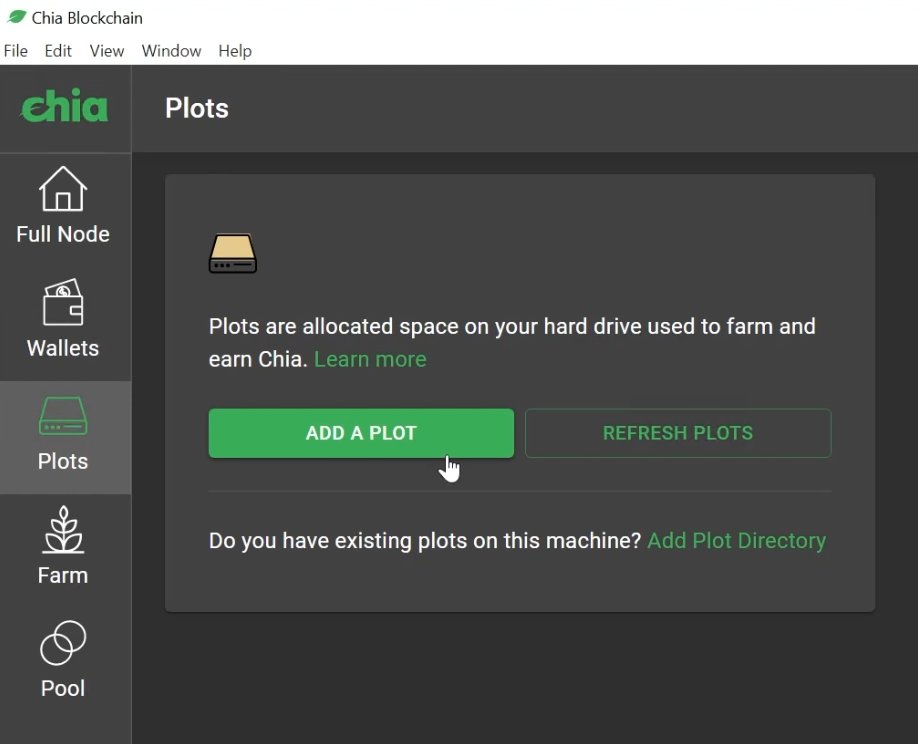Click the Plots page heading
The image size is (918, 744).
[197, 108]
